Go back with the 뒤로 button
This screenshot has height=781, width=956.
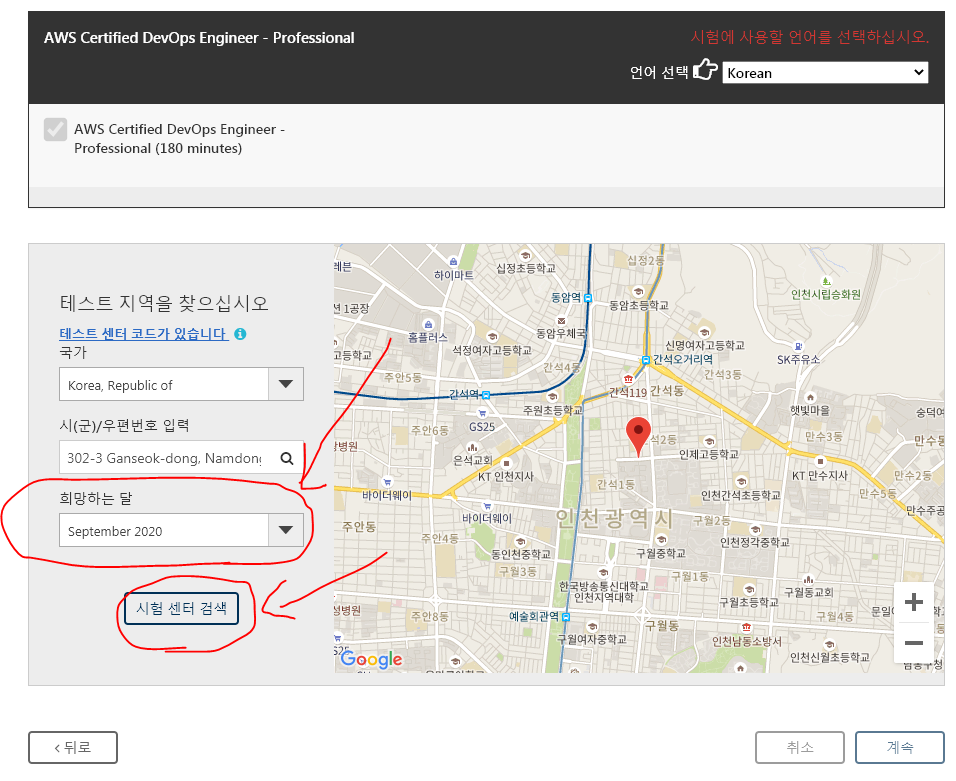pyautogui.click(x=73, y=747)
